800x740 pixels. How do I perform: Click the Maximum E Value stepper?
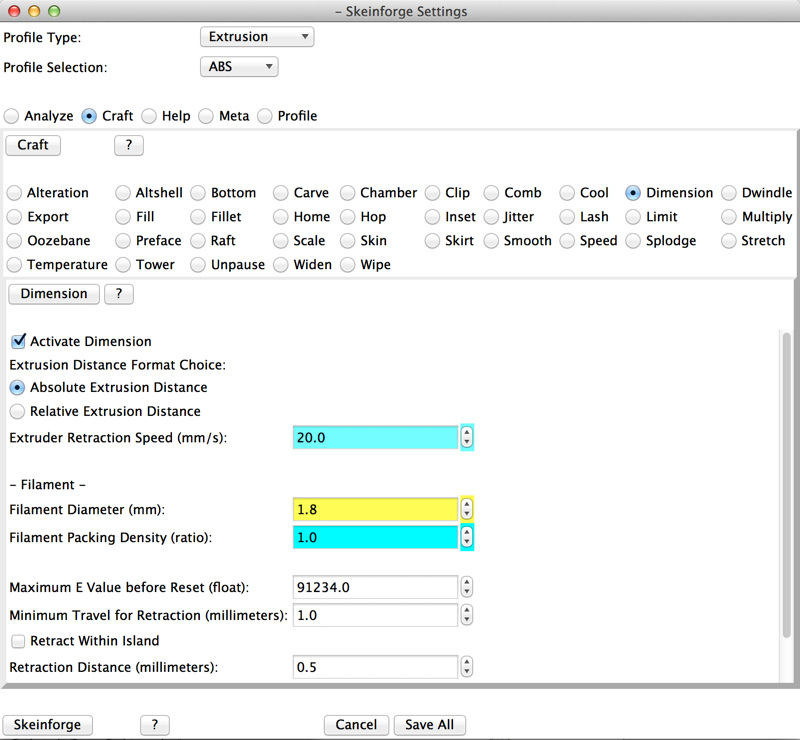coord(467,587)
